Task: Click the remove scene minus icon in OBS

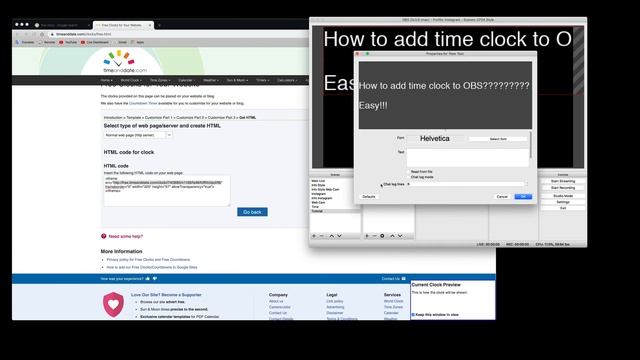Action: pos(322,236)
